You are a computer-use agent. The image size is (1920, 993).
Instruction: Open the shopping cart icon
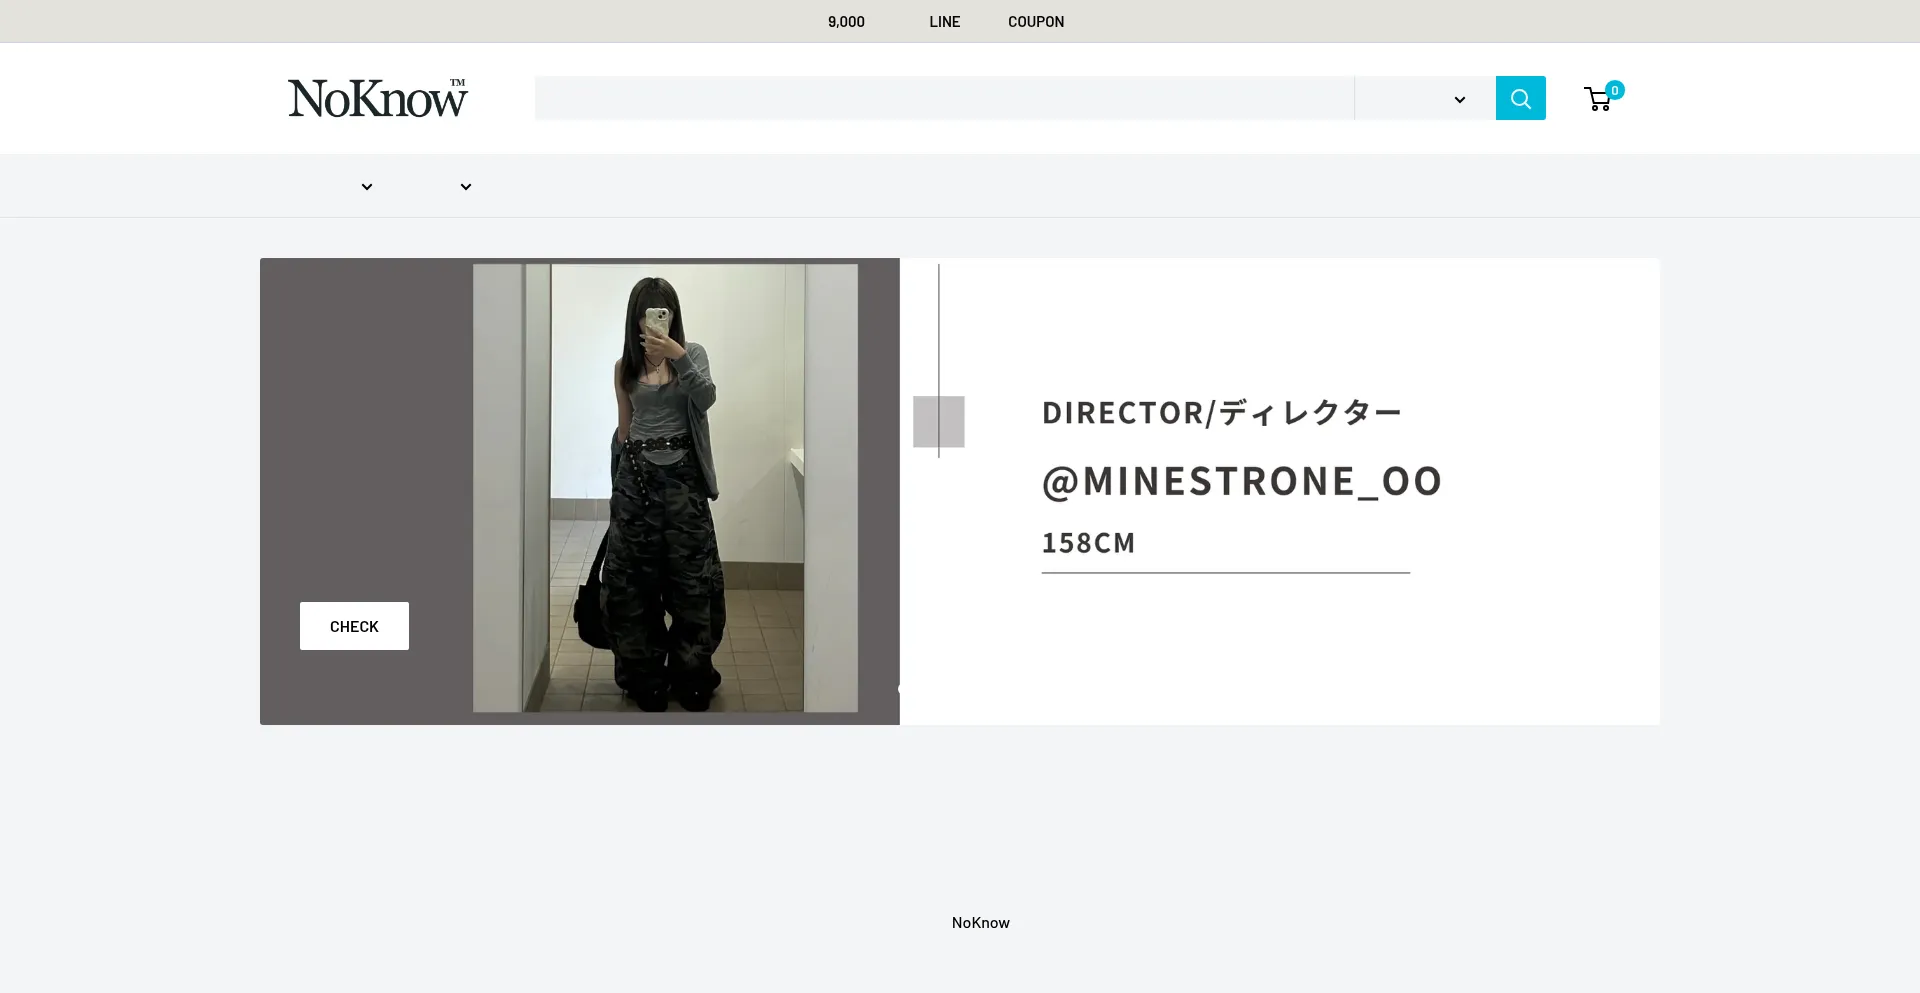point(1597,99)
